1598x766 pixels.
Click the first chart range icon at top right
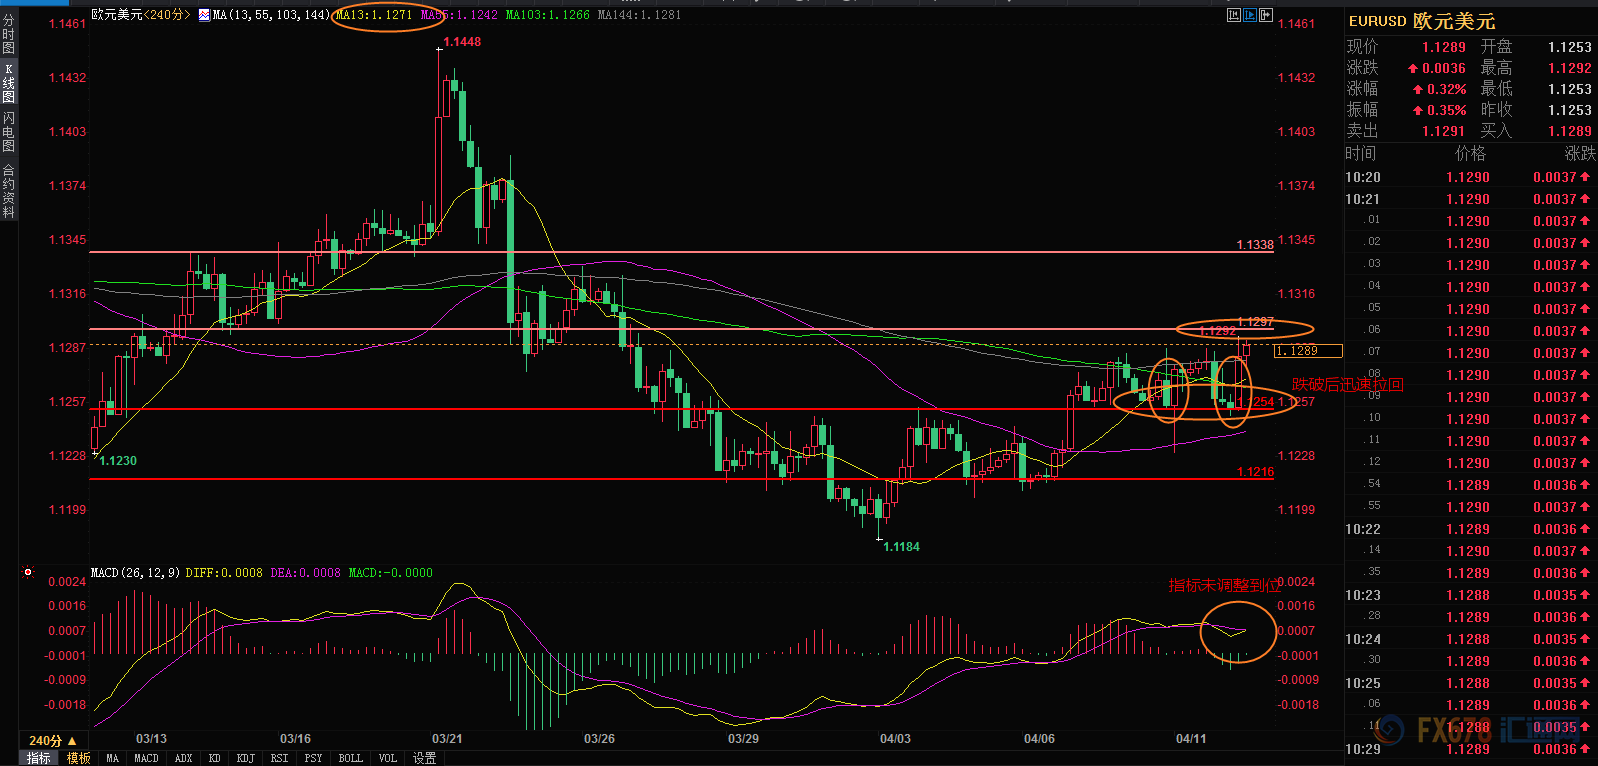click(x=1234, y=15)
